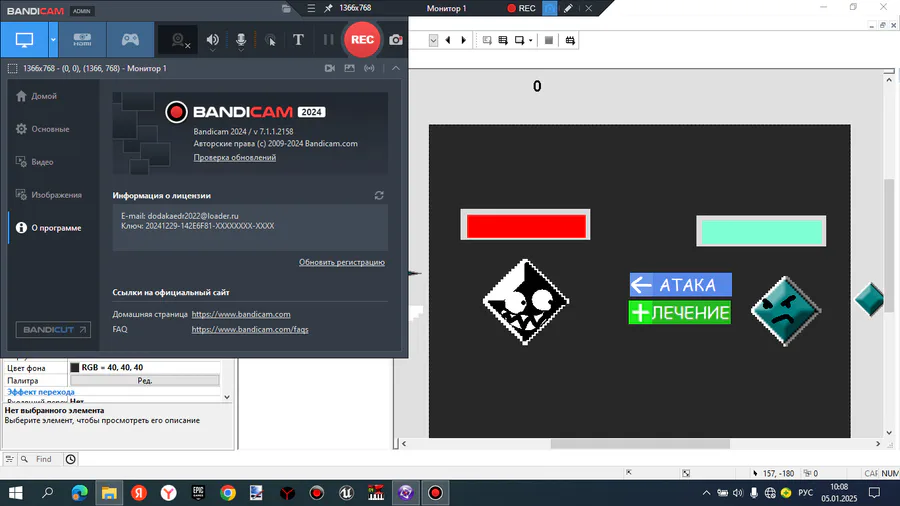The image size is (900, 506).
Task: Click the rectangle selection area icon
Action: click(x=12, y=68)
